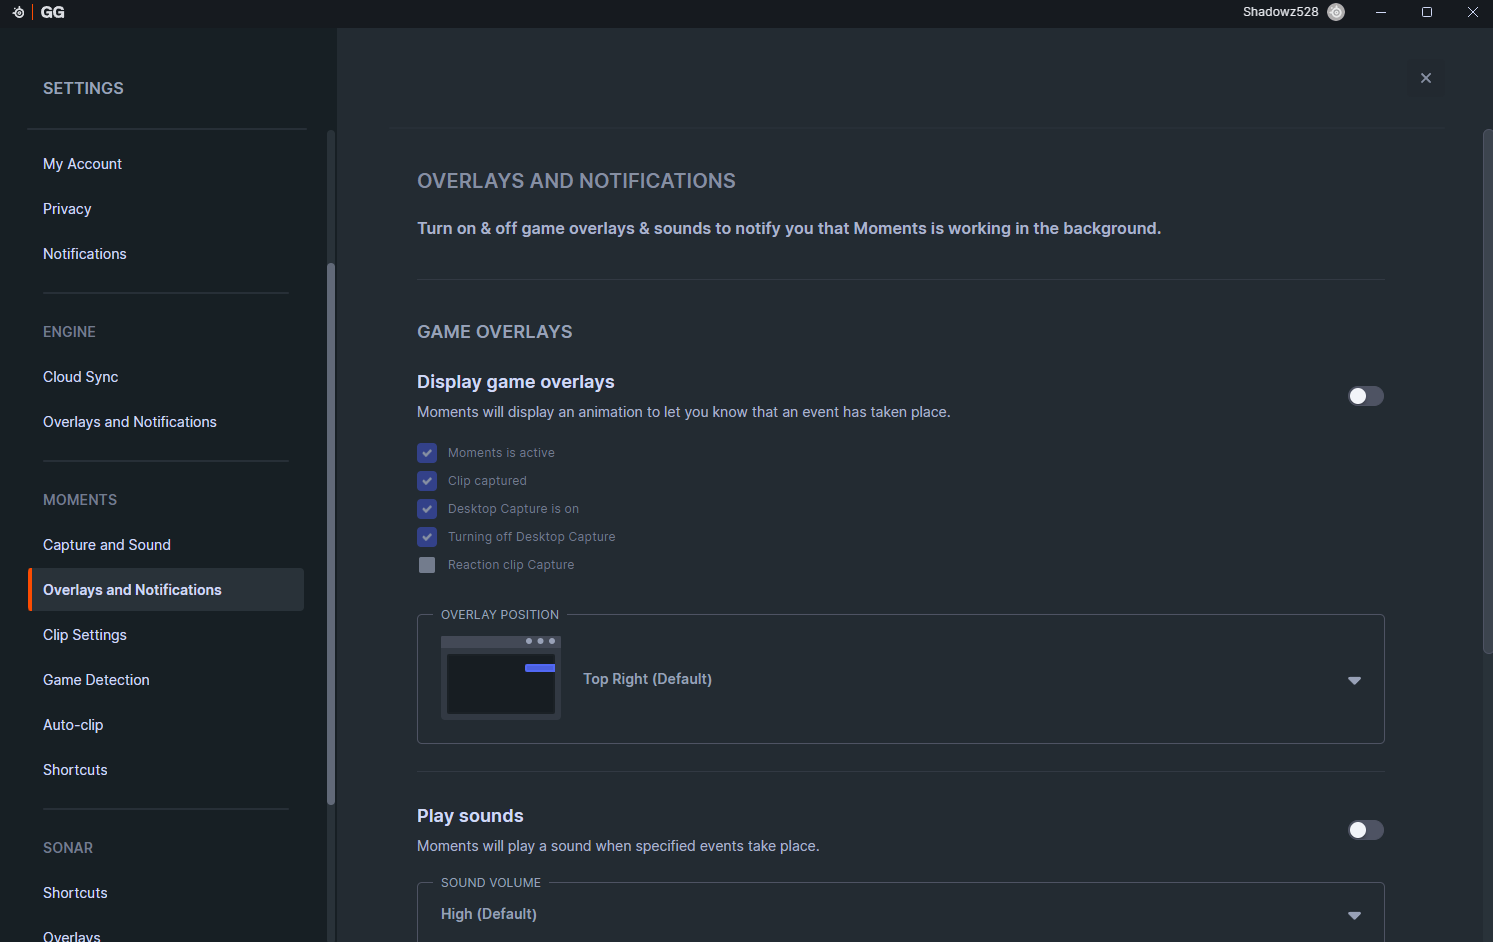Image resolution: width=1493 pixels, height=942 pixels.
Task: Expand the Sound Volume dropdown arrow
Action: 1354,915
